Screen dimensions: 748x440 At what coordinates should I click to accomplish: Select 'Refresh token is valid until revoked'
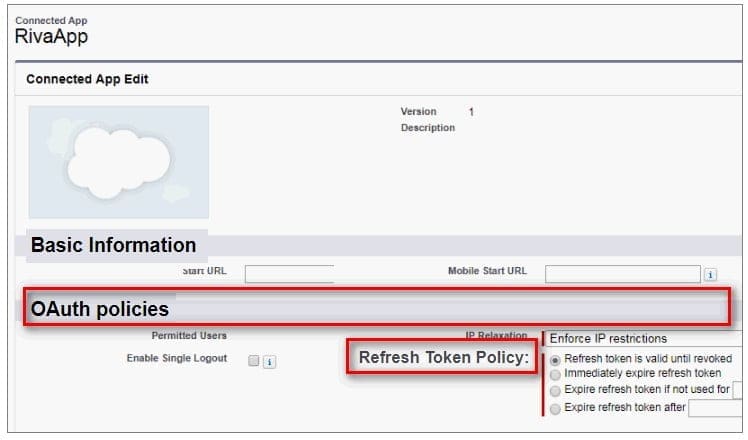pyautogui.click(x=556, y=358)
